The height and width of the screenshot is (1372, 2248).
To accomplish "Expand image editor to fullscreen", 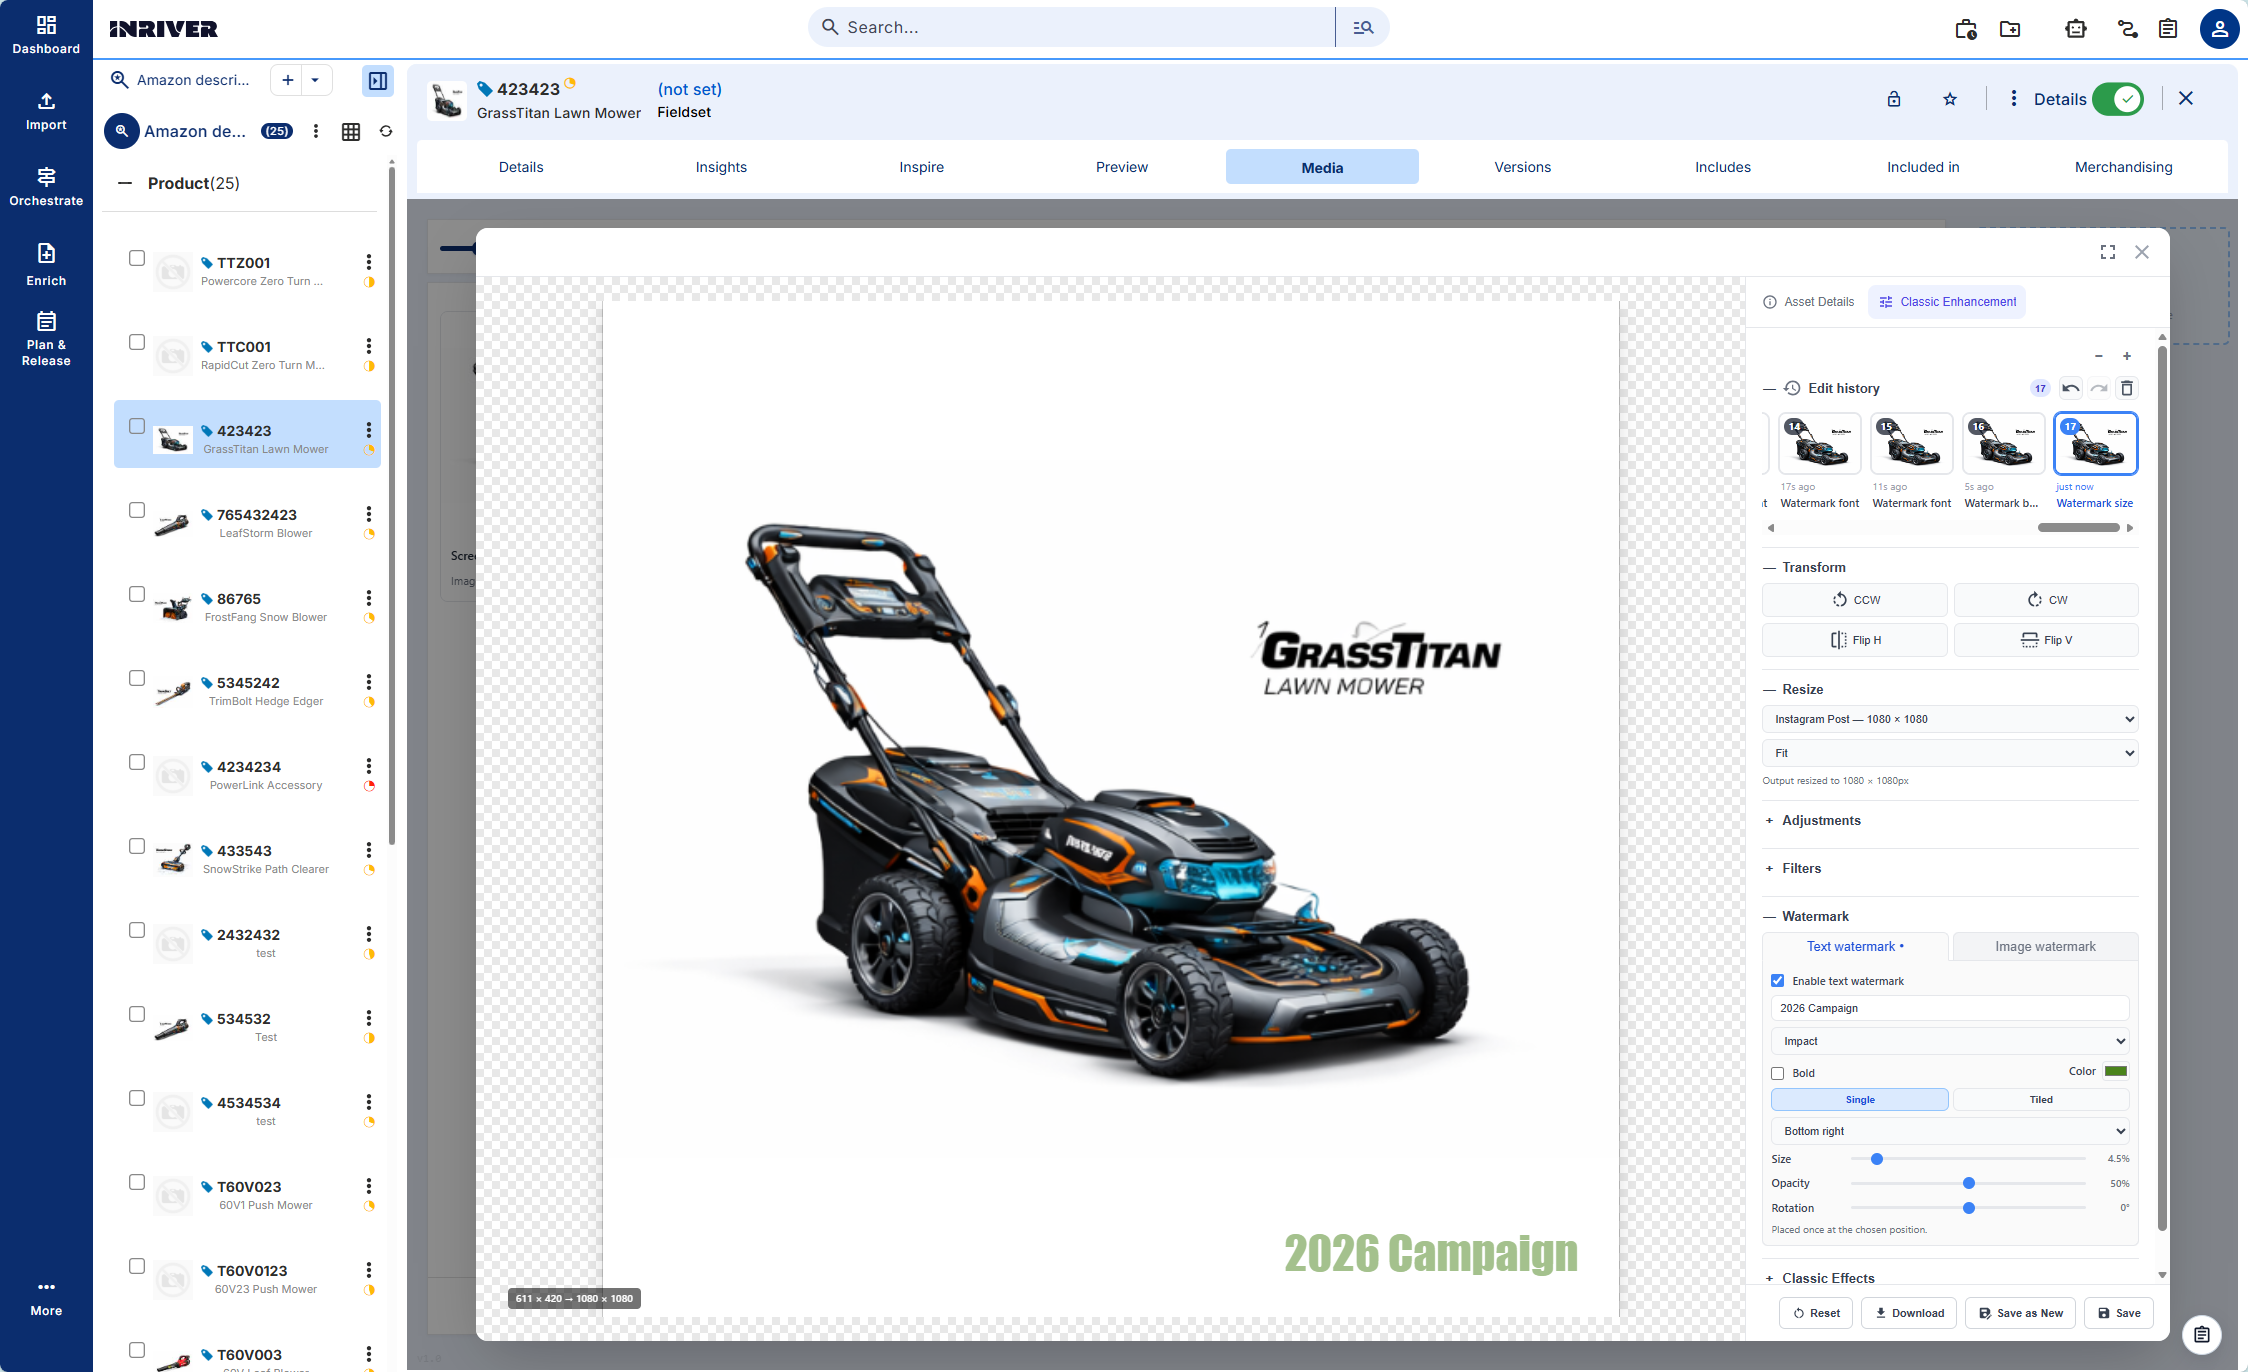I will pos(2108,252).
